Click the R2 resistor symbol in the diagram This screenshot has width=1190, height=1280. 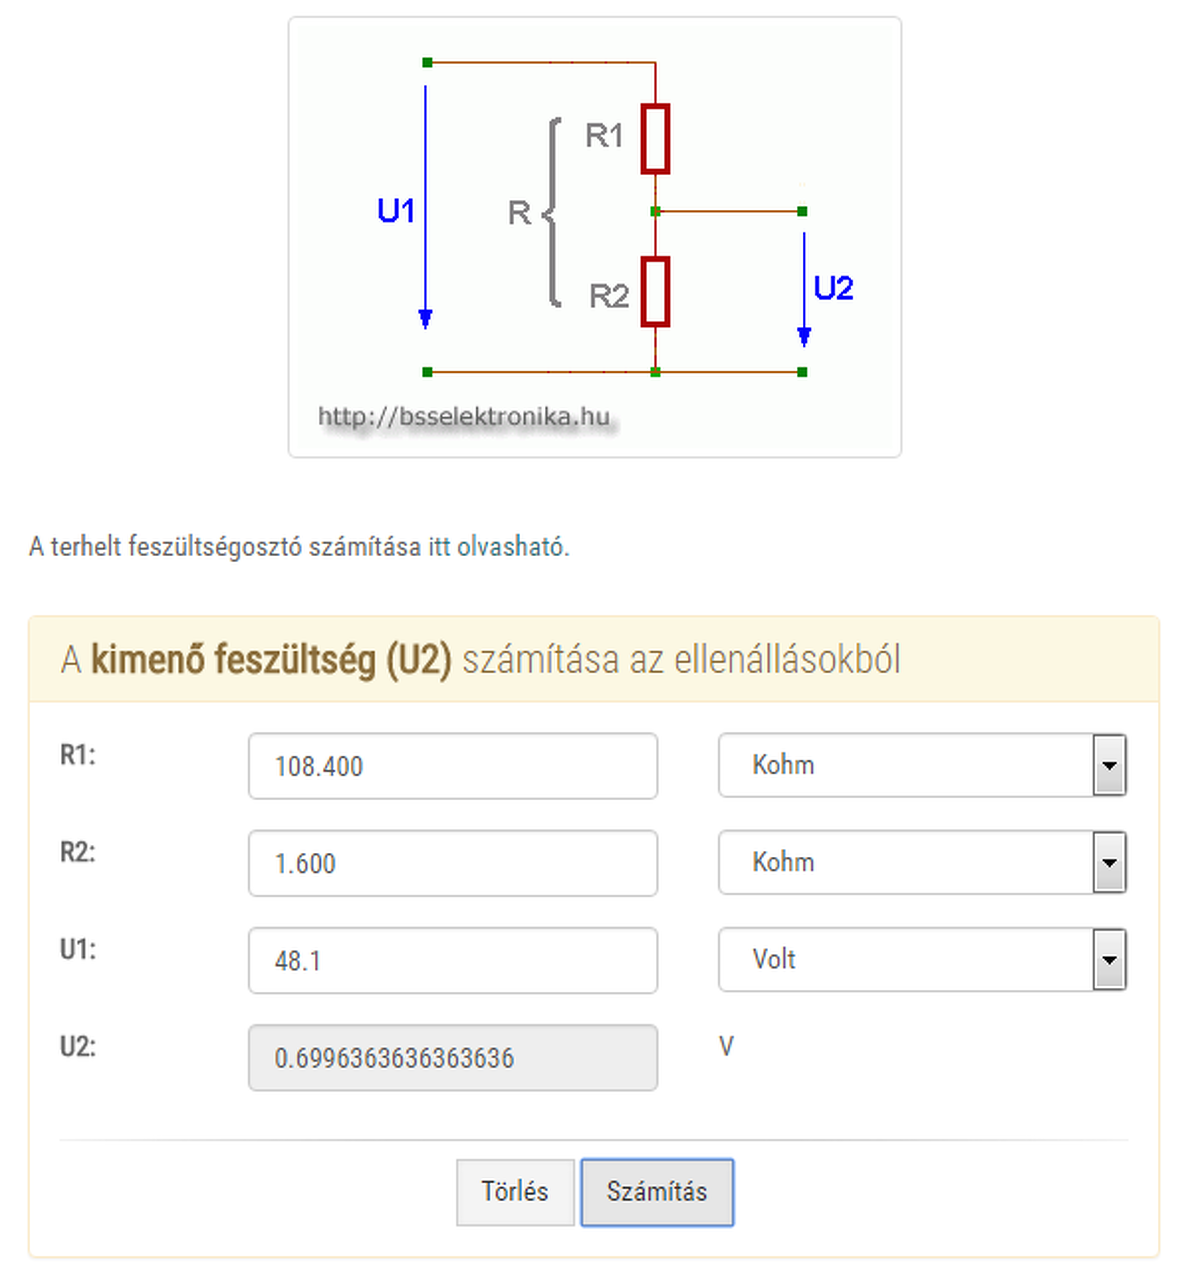(x=655, y=291)
